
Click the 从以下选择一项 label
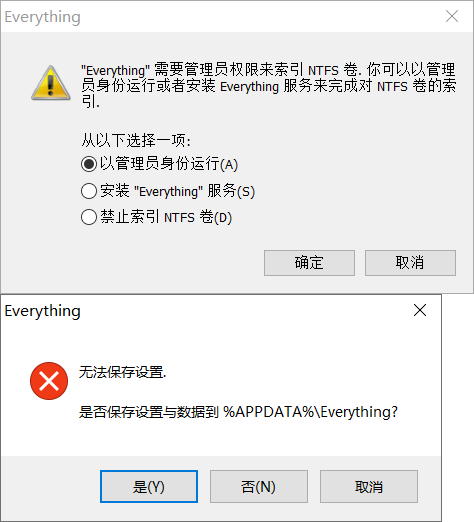pyautogui.click(x=136, y=140)
